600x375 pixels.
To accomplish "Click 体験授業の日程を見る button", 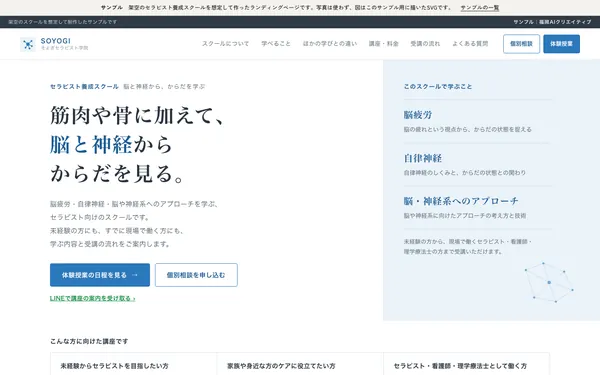I will click(x=100, y=275).
